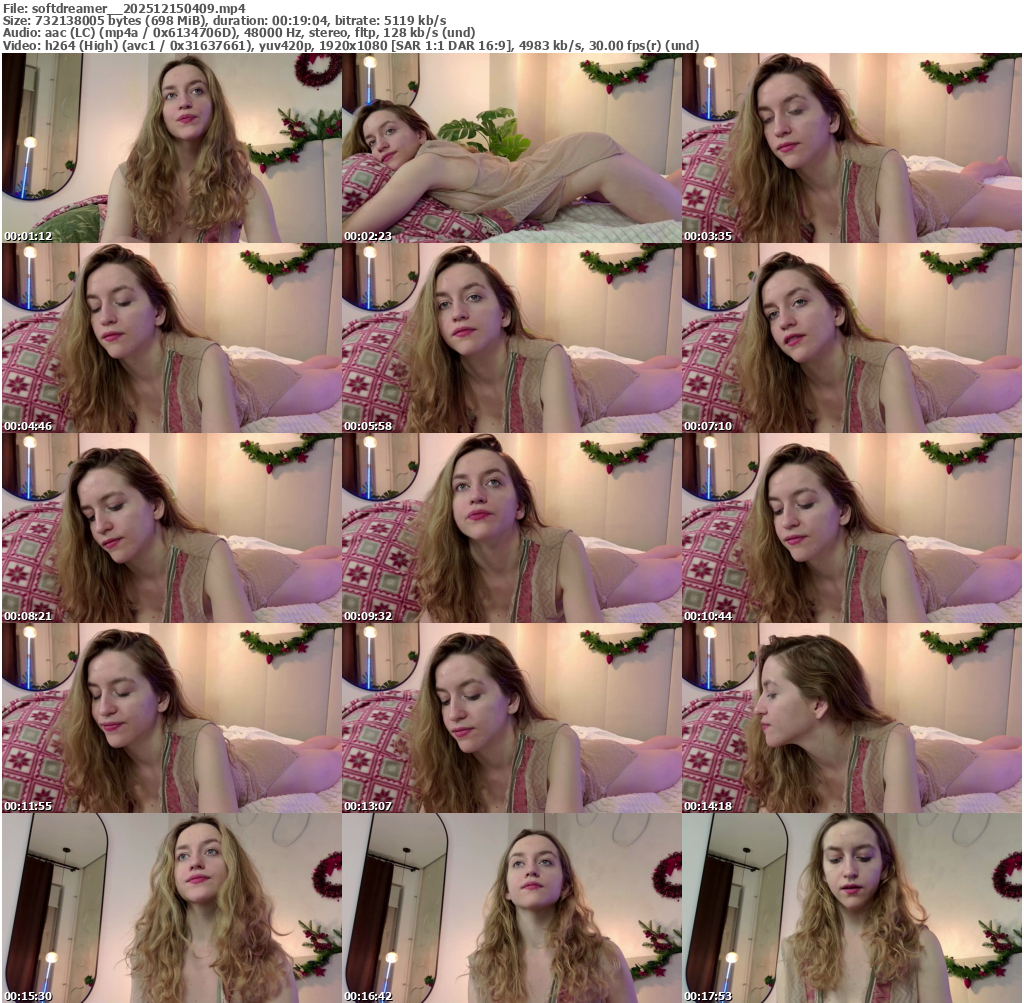Select the thumbnail stamped 00:07:10
Screen dimensions: 1024x1003
(x=852, y=338)
